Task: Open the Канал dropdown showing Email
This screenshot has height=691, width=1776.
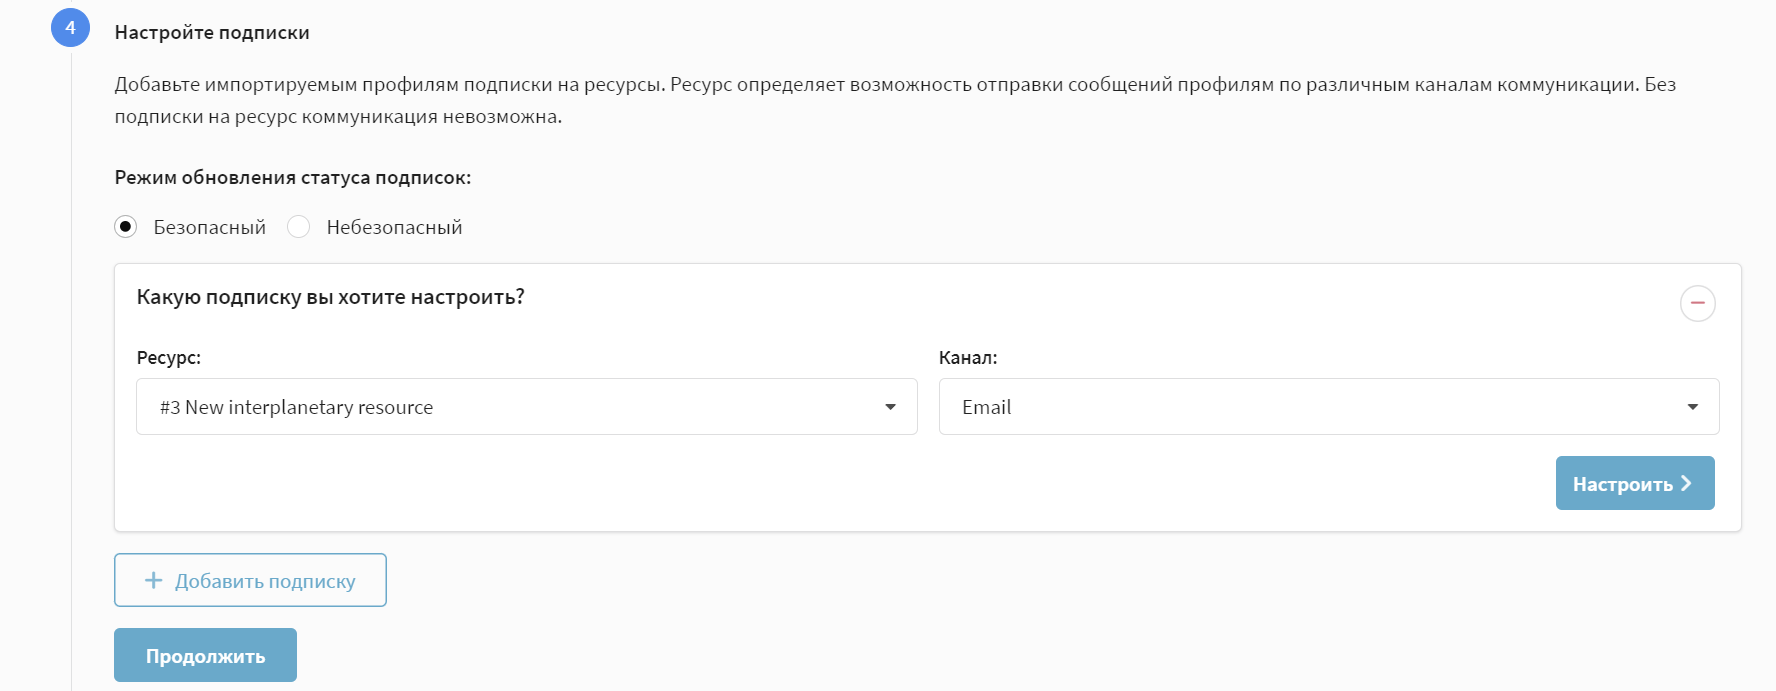Action: click(x=1328, y=407)
